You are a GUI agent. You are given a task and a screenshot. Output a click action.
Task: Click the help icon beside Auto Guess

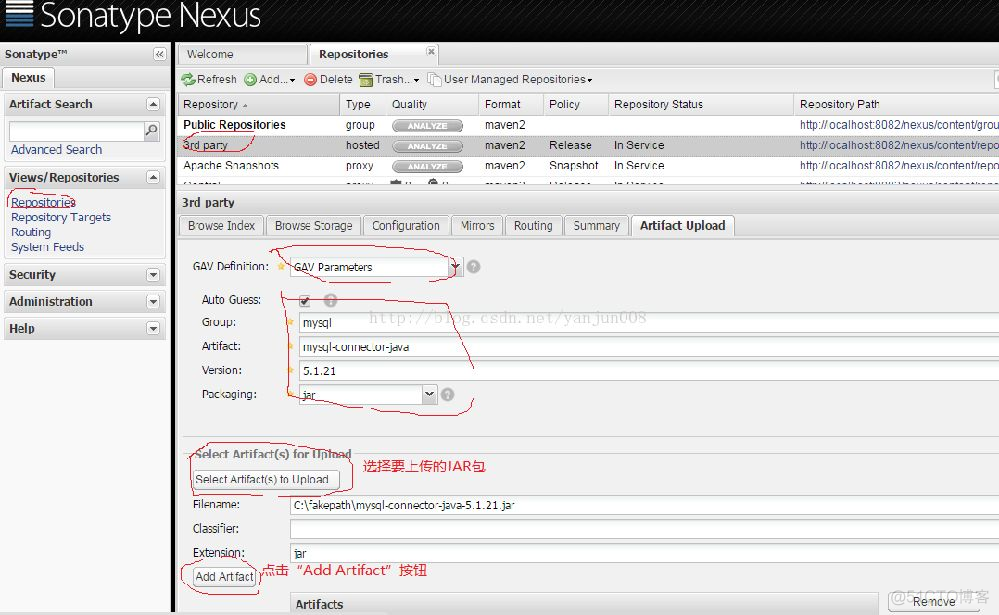click(330, 300)
